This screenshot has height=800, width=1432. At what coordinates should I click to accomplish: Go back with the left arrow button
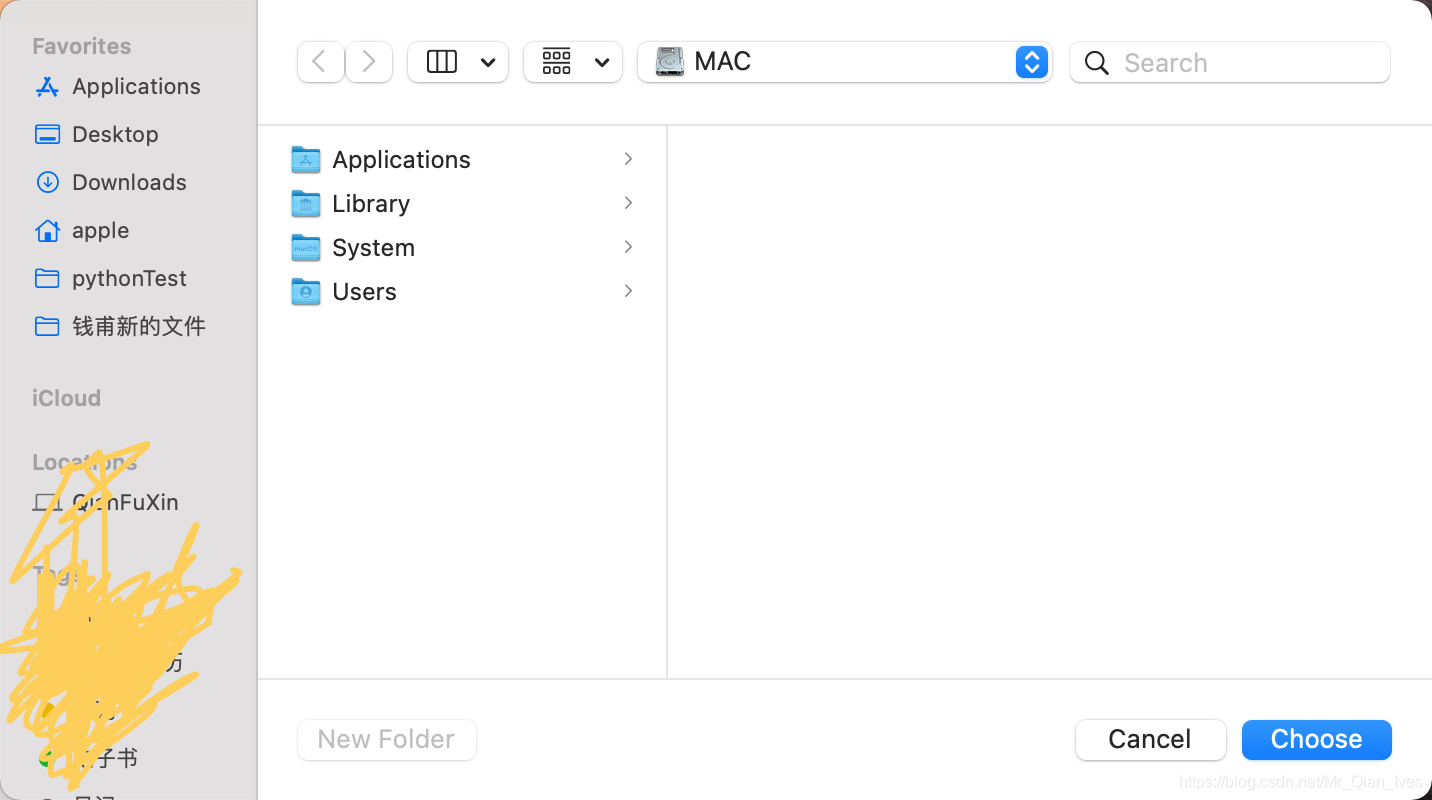tap(320, 62)
